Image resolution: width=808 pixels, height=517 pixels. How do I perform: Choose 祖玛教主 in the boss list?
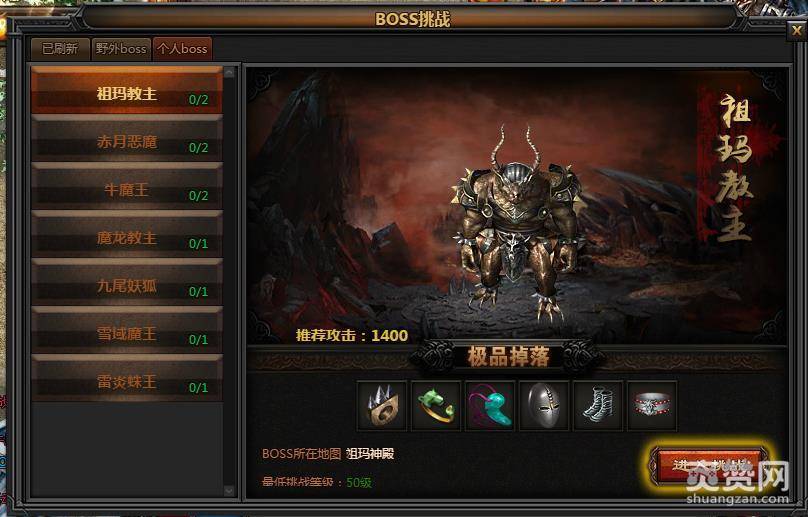click(127, 90)
